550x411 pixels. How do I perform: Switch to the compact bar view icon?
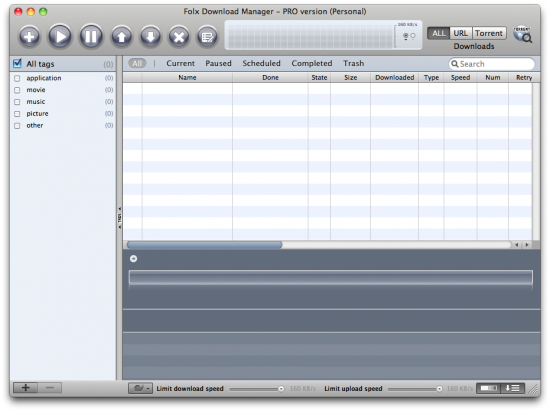488,388
